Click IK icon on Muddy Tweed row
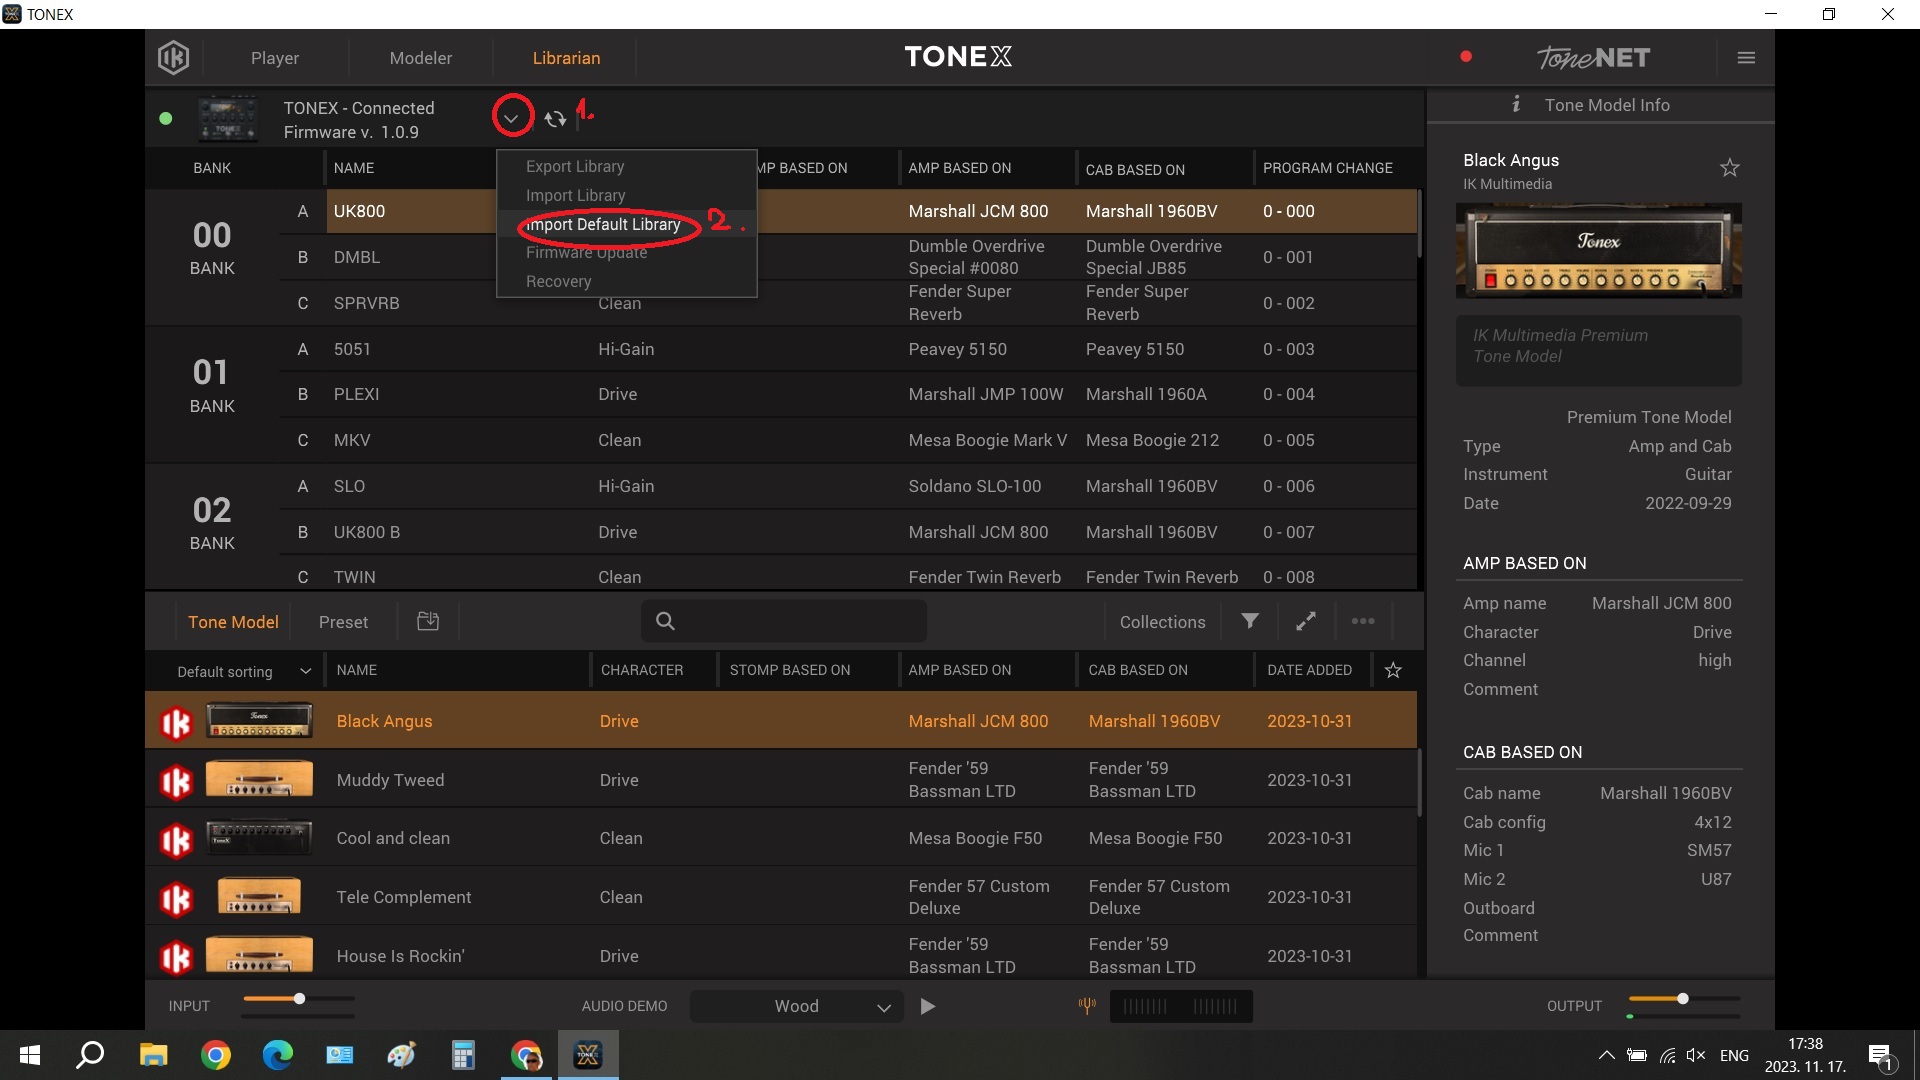1920x1080 pixels. pyautogui.click(x=176, y=781)
